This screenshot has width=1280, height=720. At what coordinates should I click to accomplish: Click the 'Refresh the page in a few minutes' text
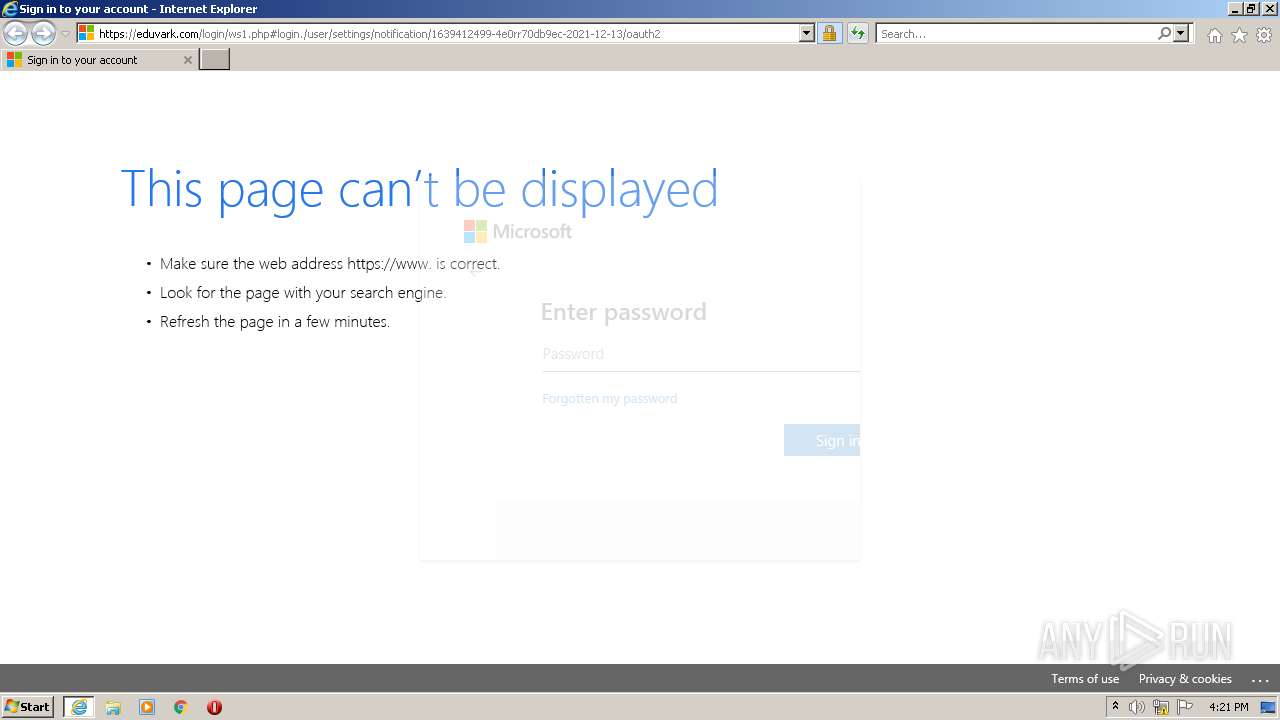(x=275, y=322)
